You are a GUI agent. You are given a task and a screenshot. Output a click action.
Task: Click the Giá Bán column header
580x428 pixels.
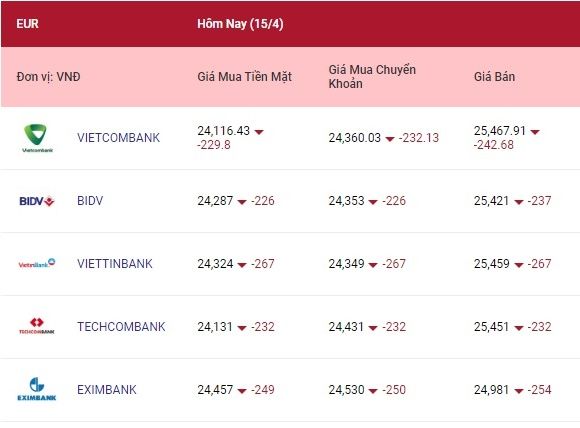(494, 77)
